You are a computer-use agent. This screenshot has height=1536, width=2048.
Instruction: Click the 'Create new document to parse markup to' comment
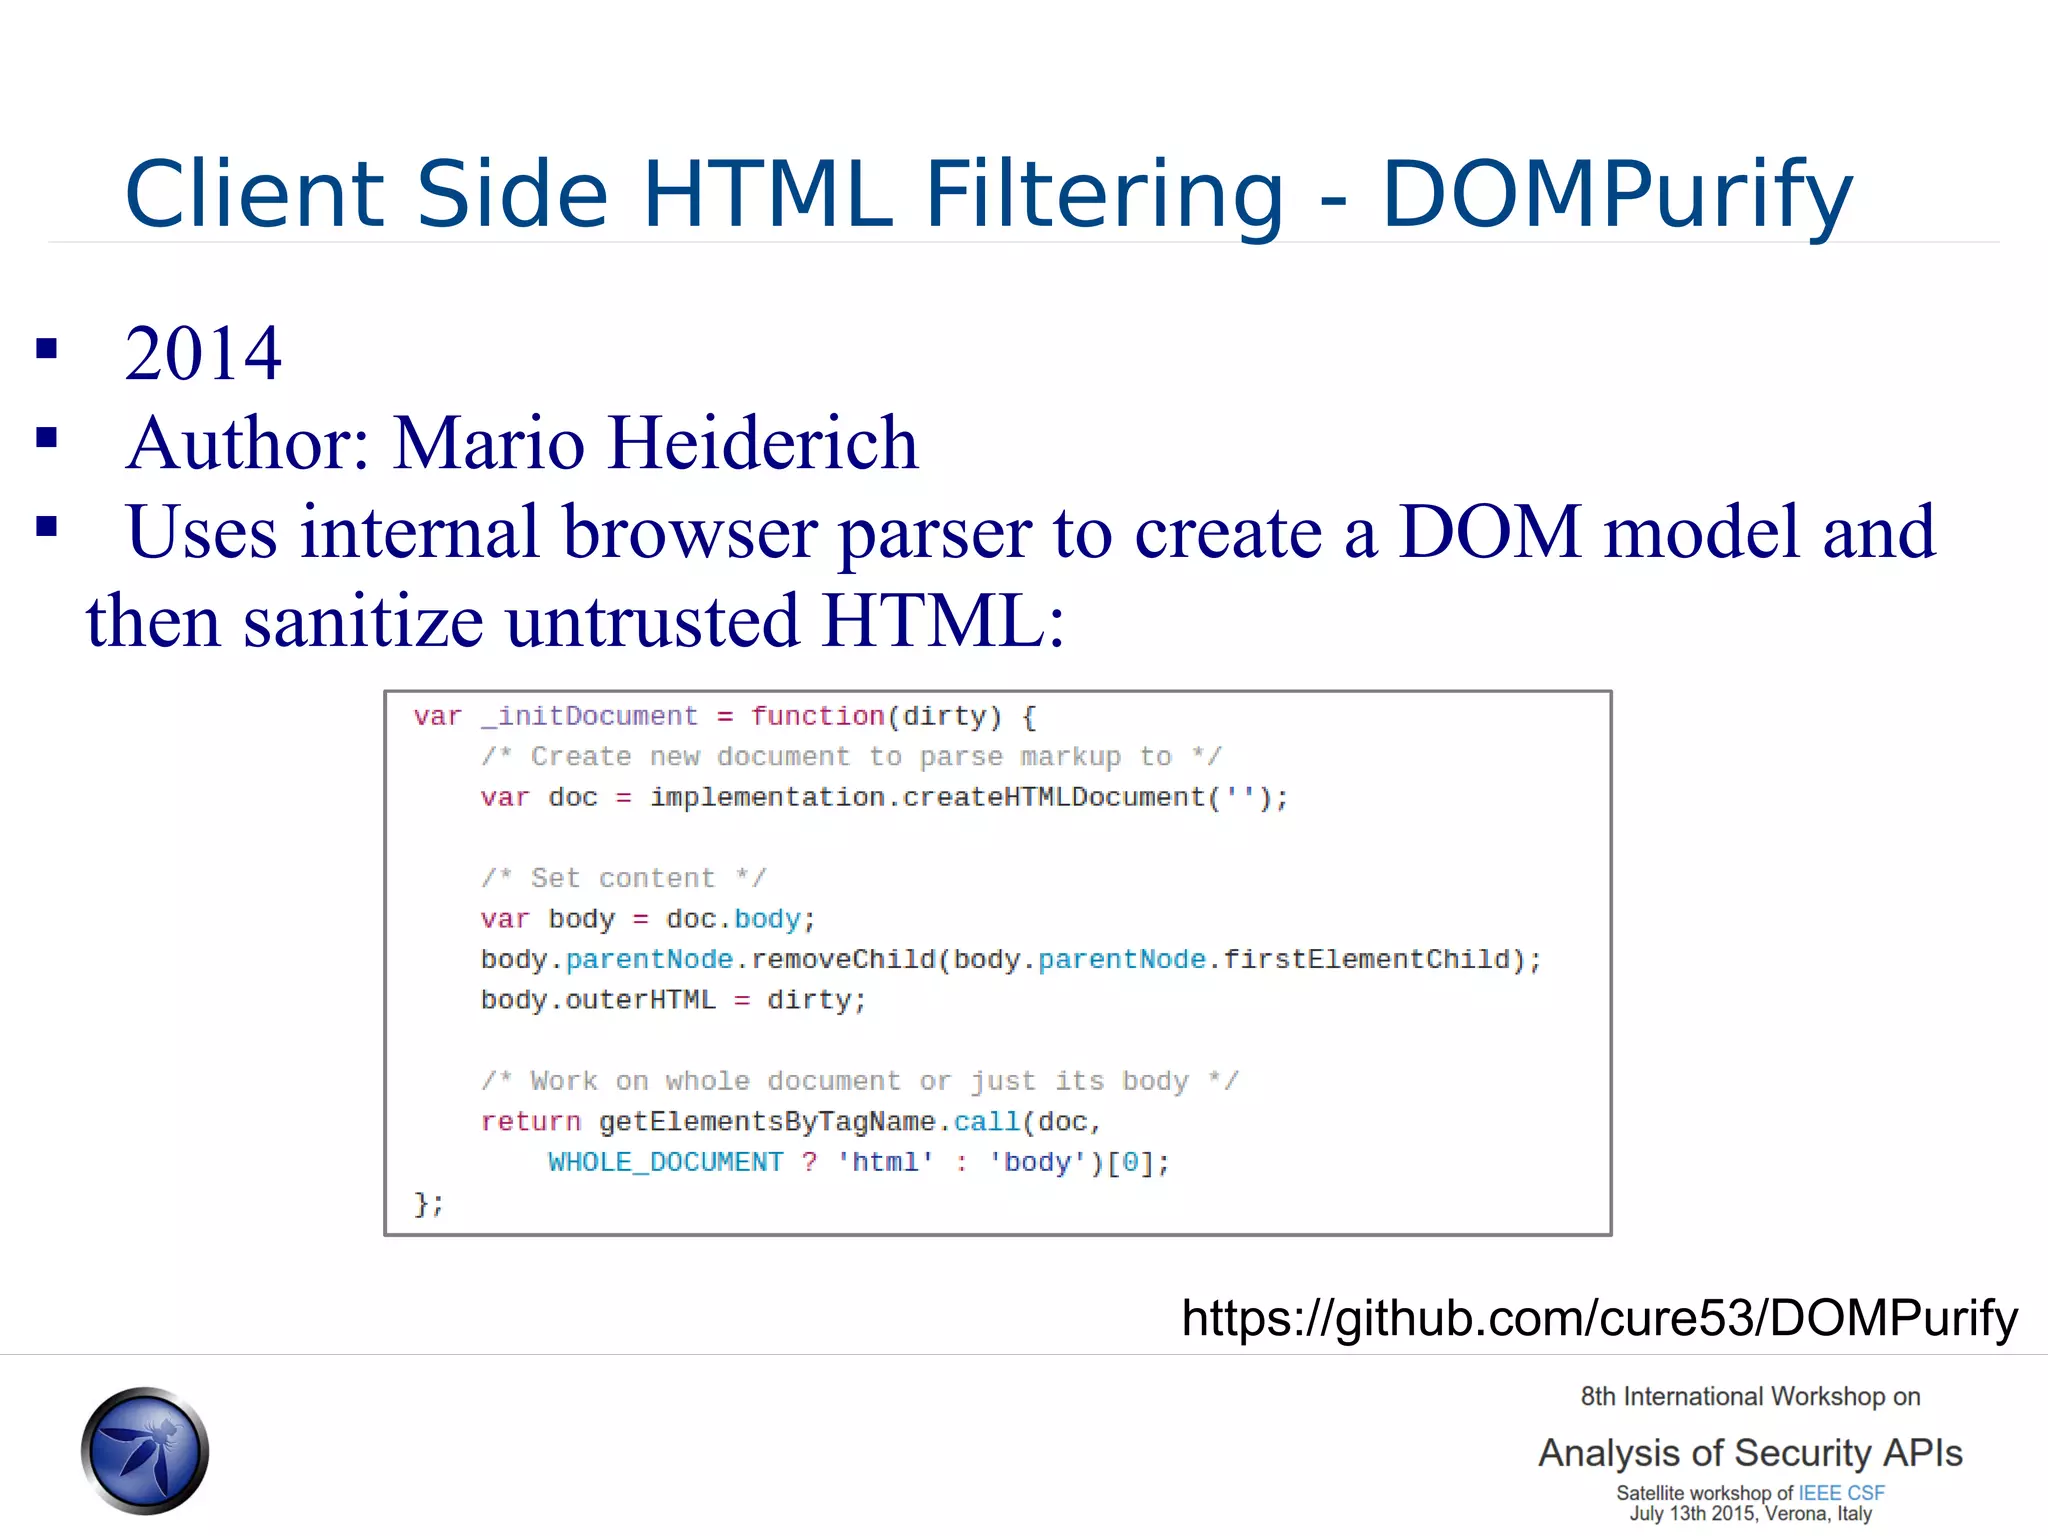click(851, 757)
